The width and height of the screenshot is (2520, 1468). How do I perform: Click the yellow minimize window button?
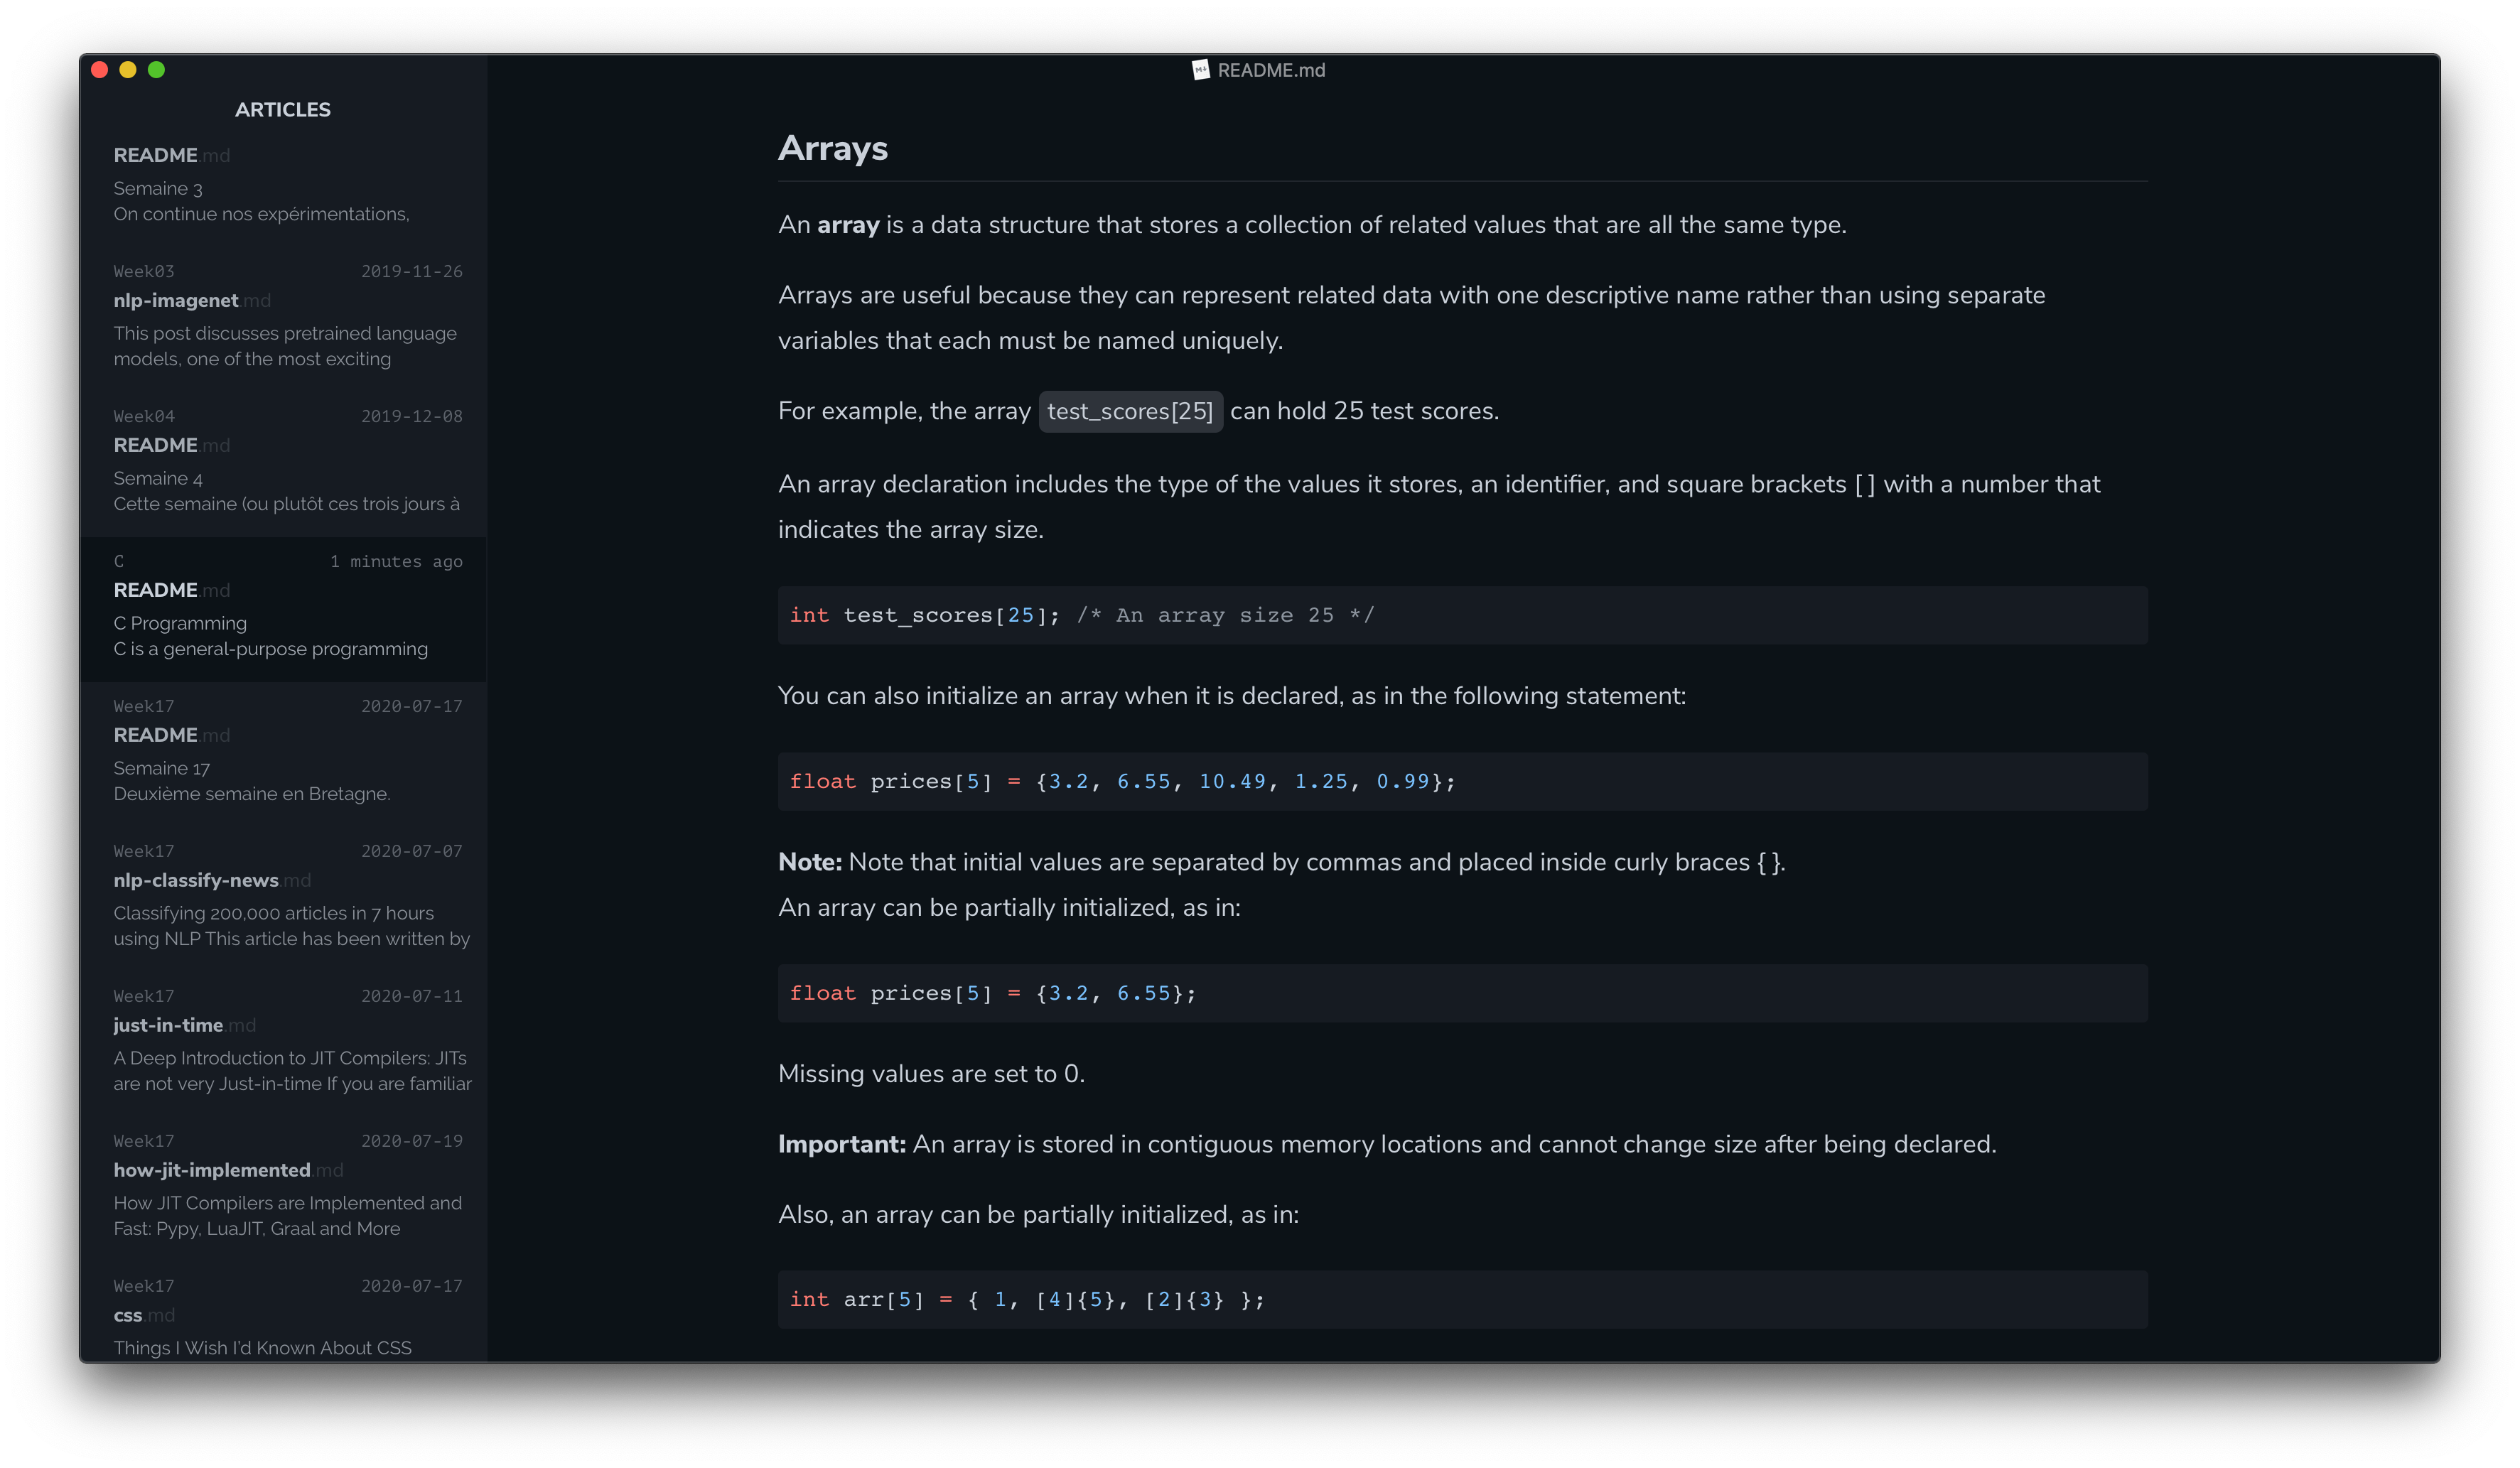(128, 70)
